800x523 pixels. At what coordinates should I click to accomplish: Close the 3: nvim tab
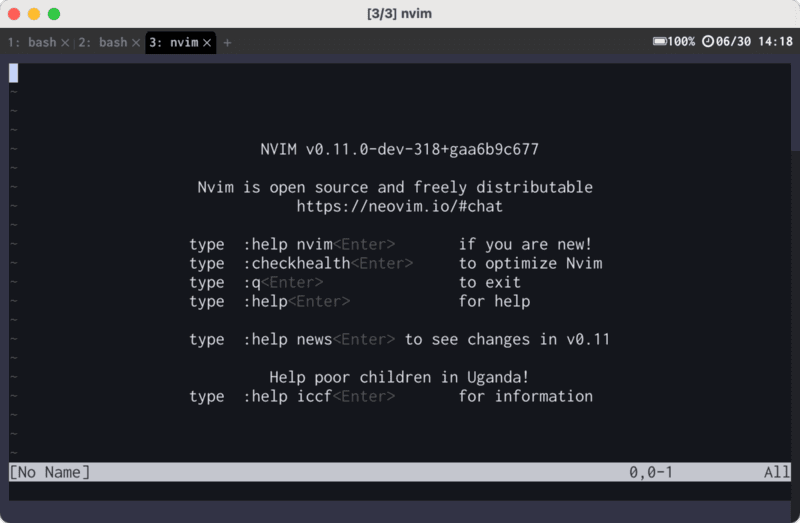207,43
